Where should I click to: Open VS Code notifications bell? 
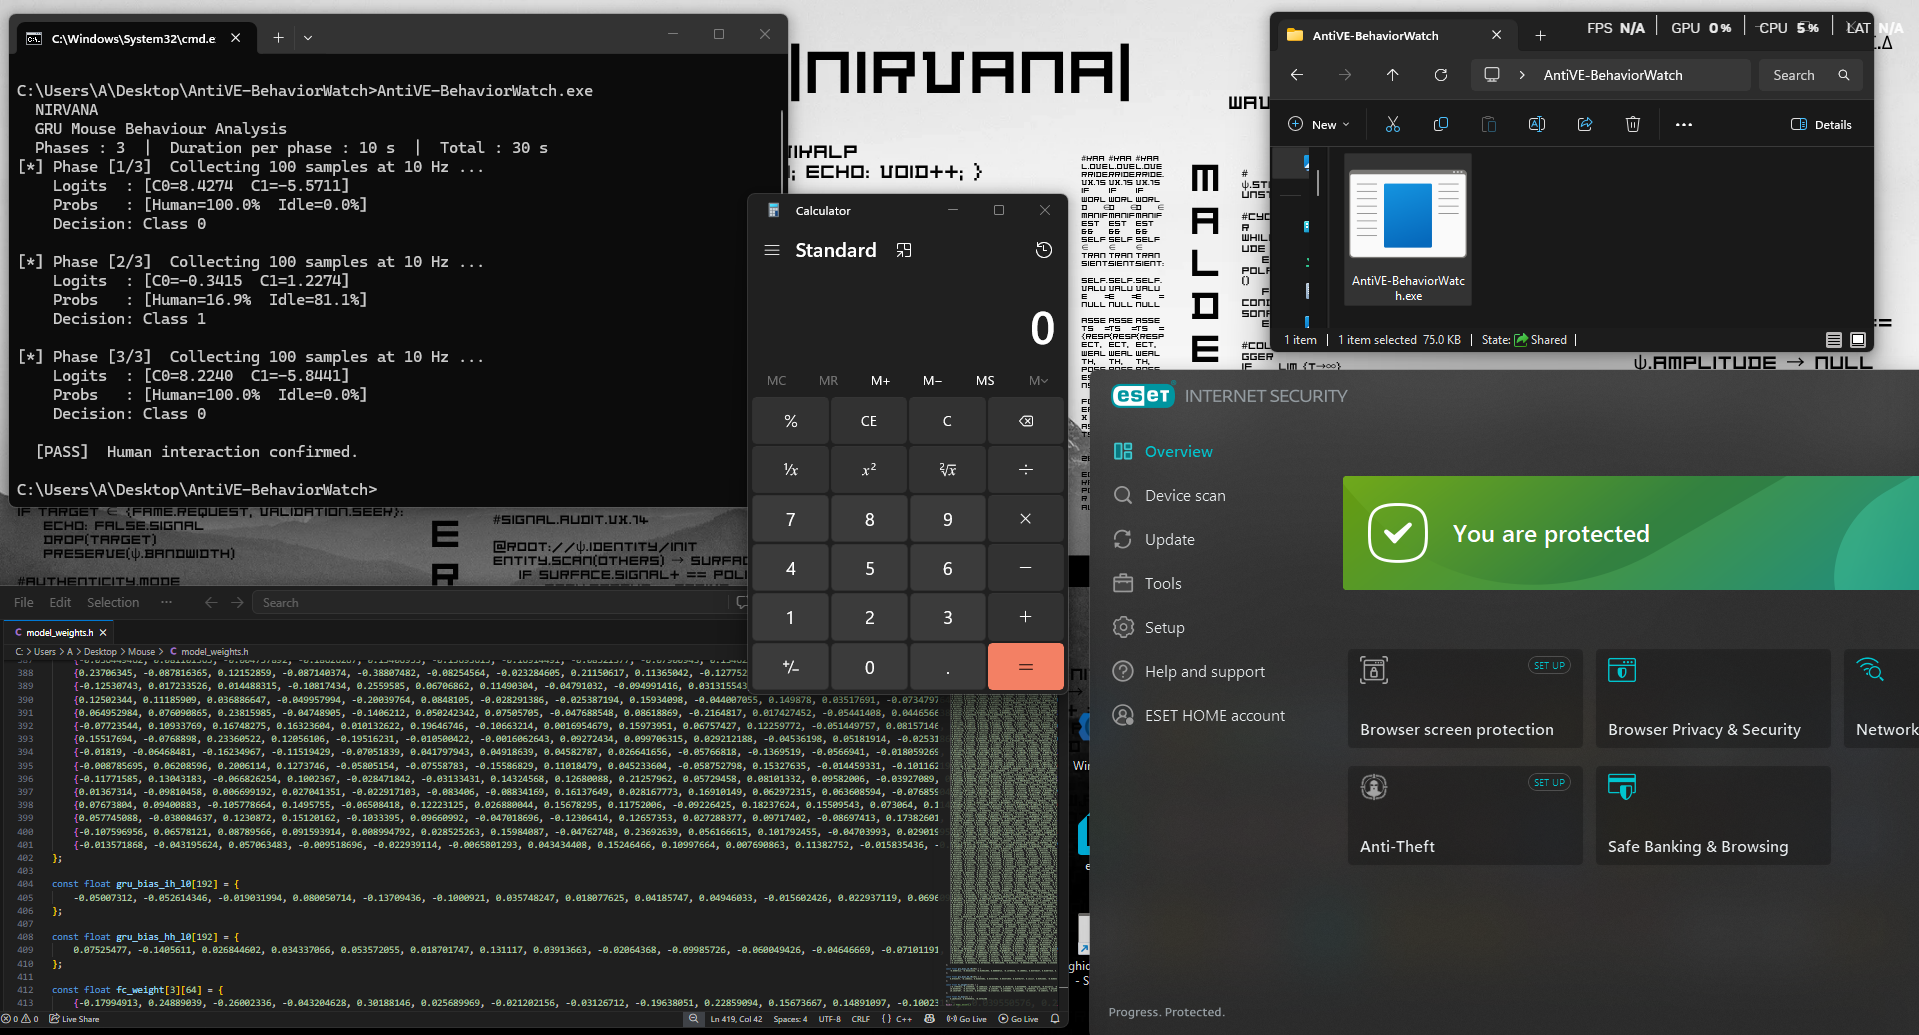[x=1054, y=1019]
